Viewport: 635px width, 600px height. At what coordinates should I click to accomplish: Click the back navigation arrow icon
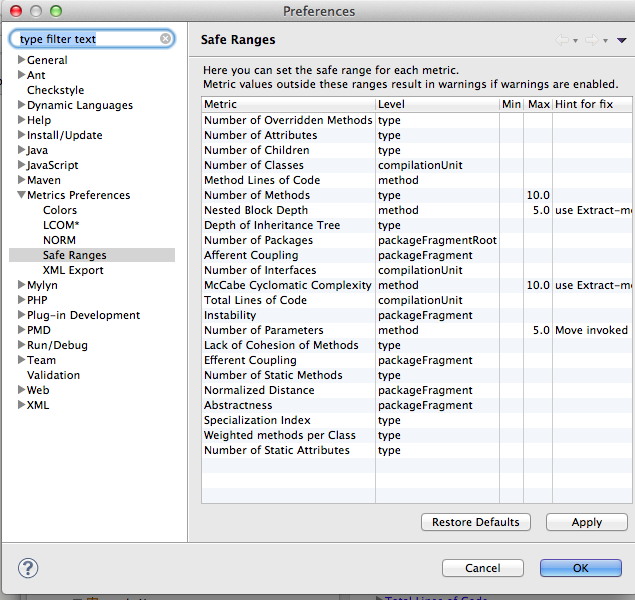[562, 40]
